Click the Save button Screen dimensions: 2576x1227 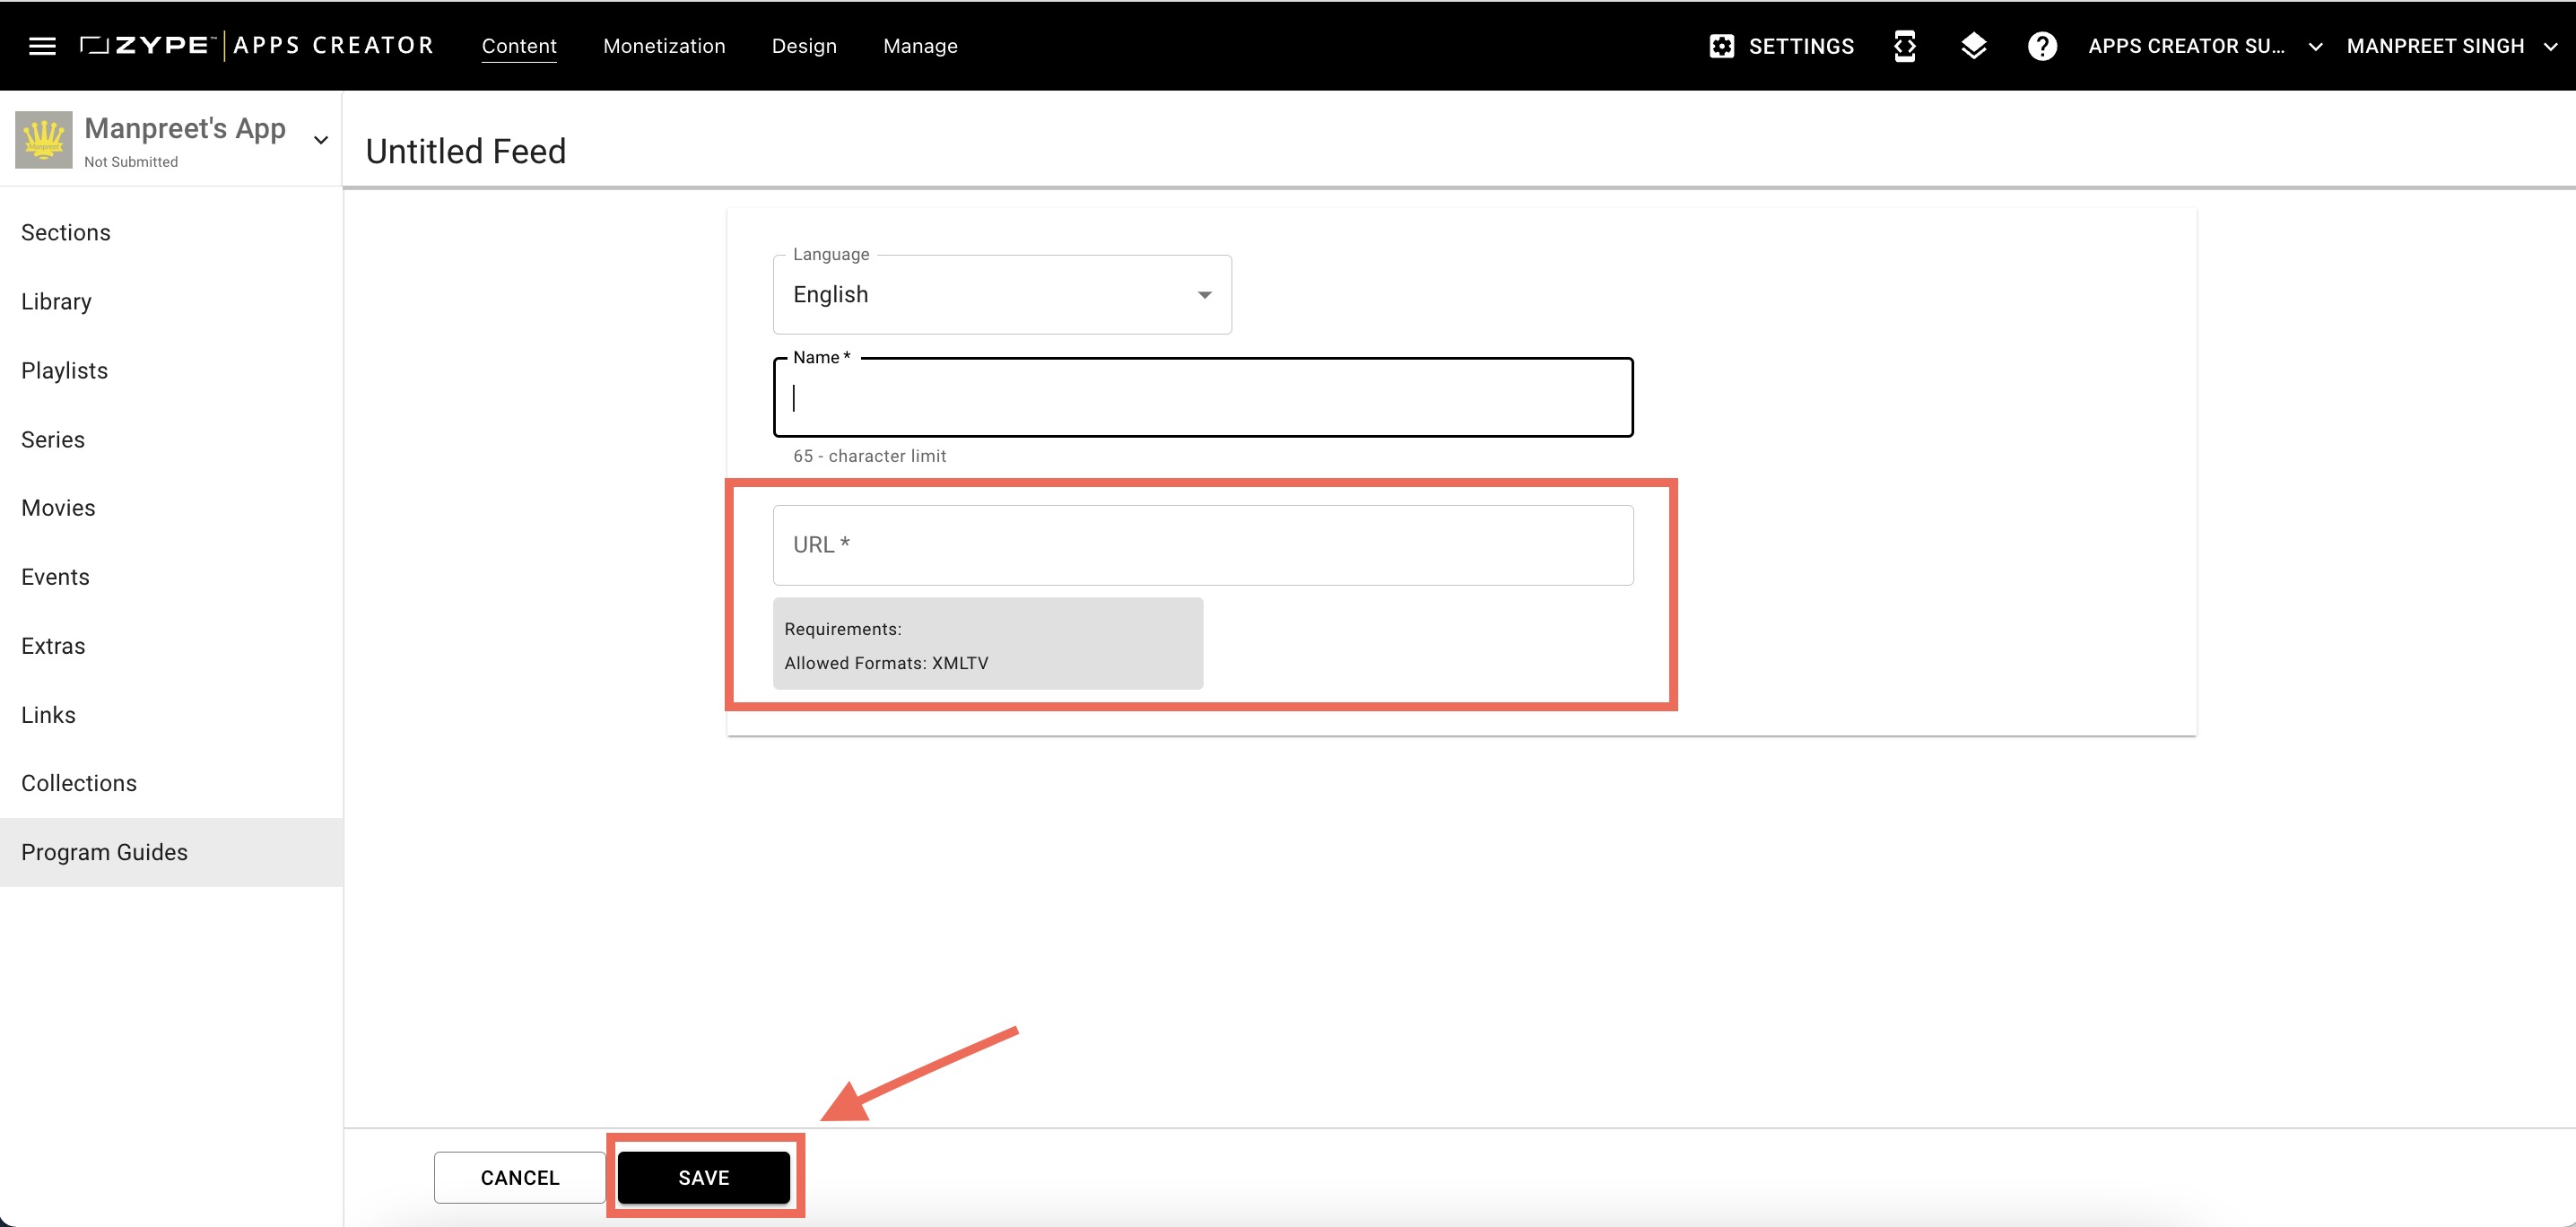[x=704, y=1178]
